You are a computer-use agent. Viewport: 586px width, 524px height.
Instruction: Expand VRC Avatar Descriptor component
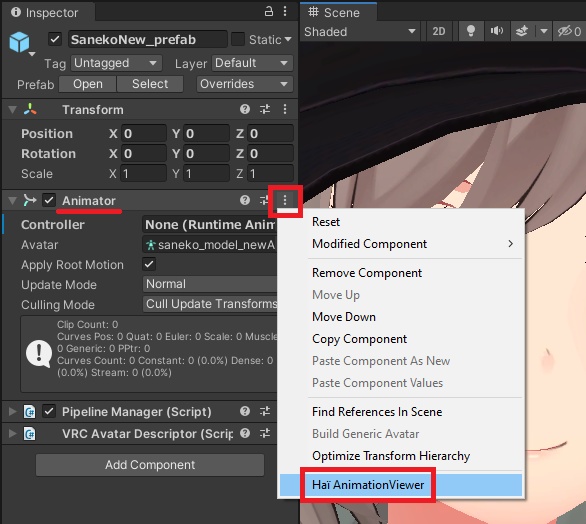click(12, 434)
